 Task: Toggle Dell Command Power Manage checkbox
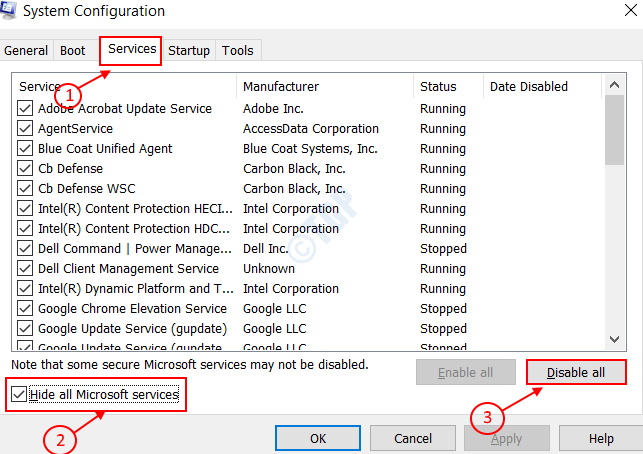pyautogui.click(x=25, y=249)
